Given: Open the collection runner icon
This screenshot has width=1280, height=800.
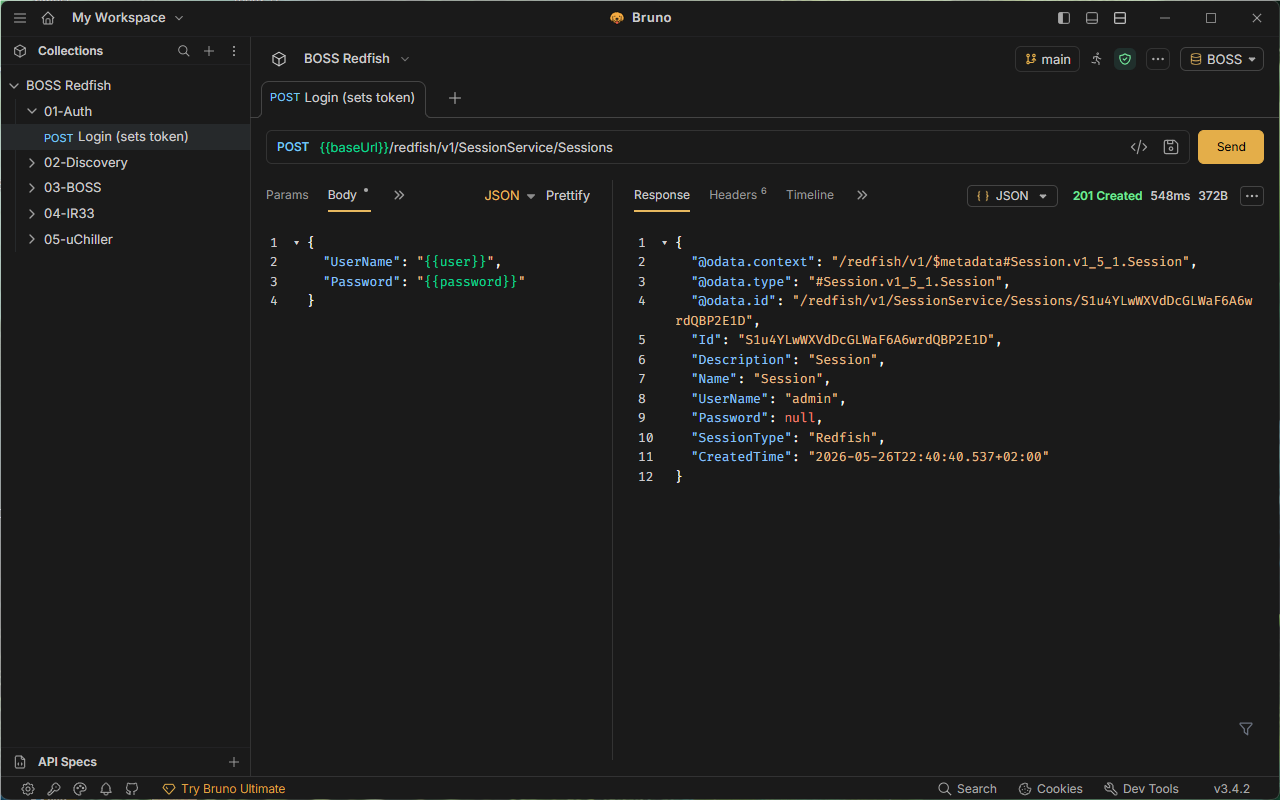Looking at the screenshot, I should tap(1097, 59).
